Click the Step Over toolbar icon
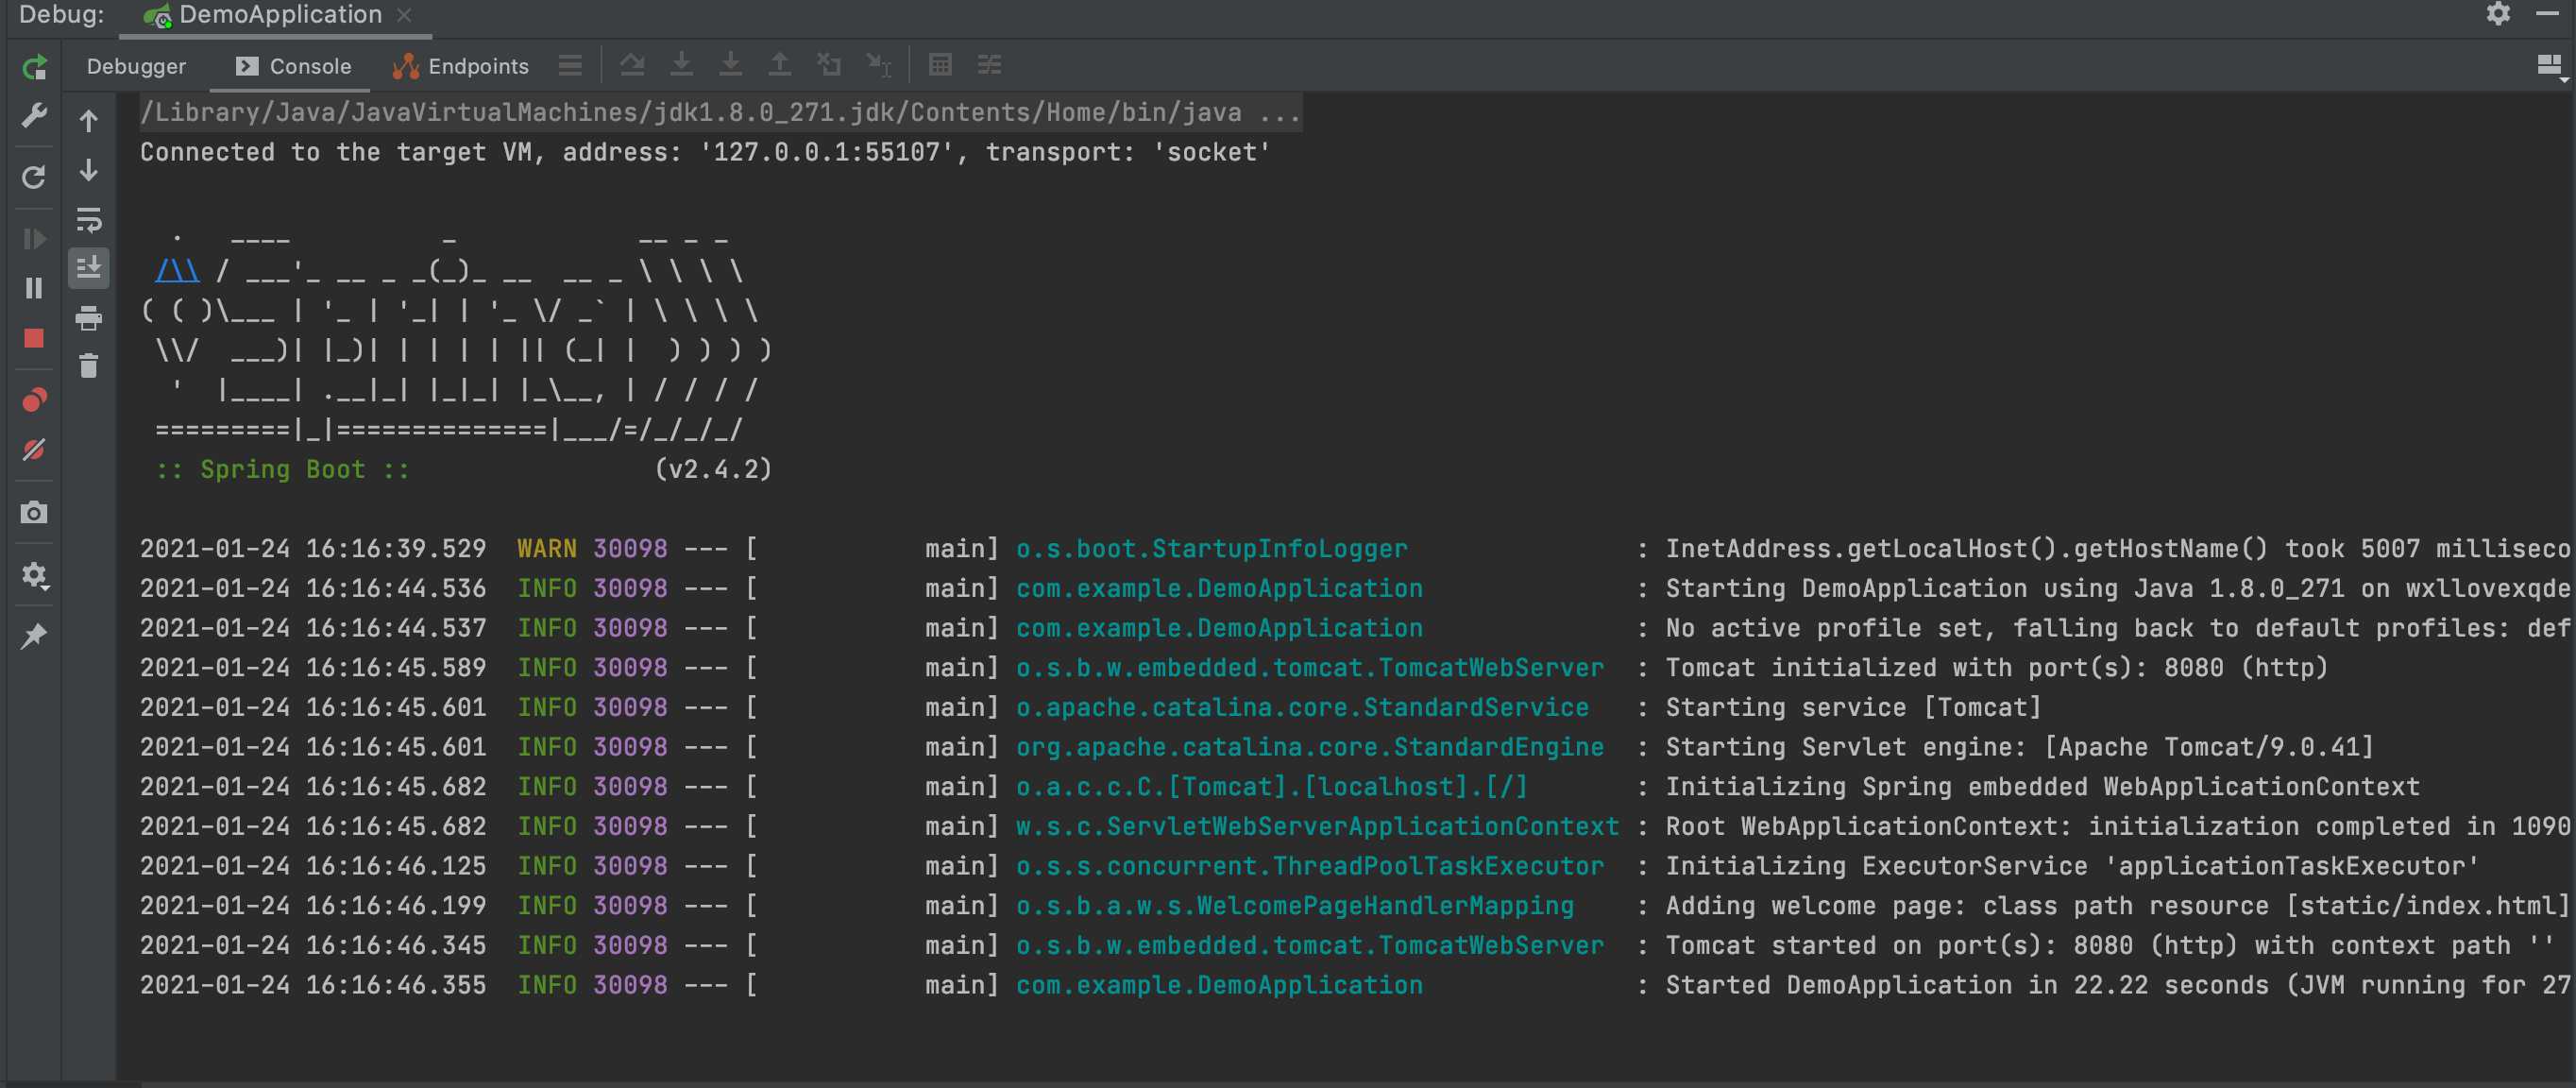2576x1088 pixels. (x=632, y=65)
